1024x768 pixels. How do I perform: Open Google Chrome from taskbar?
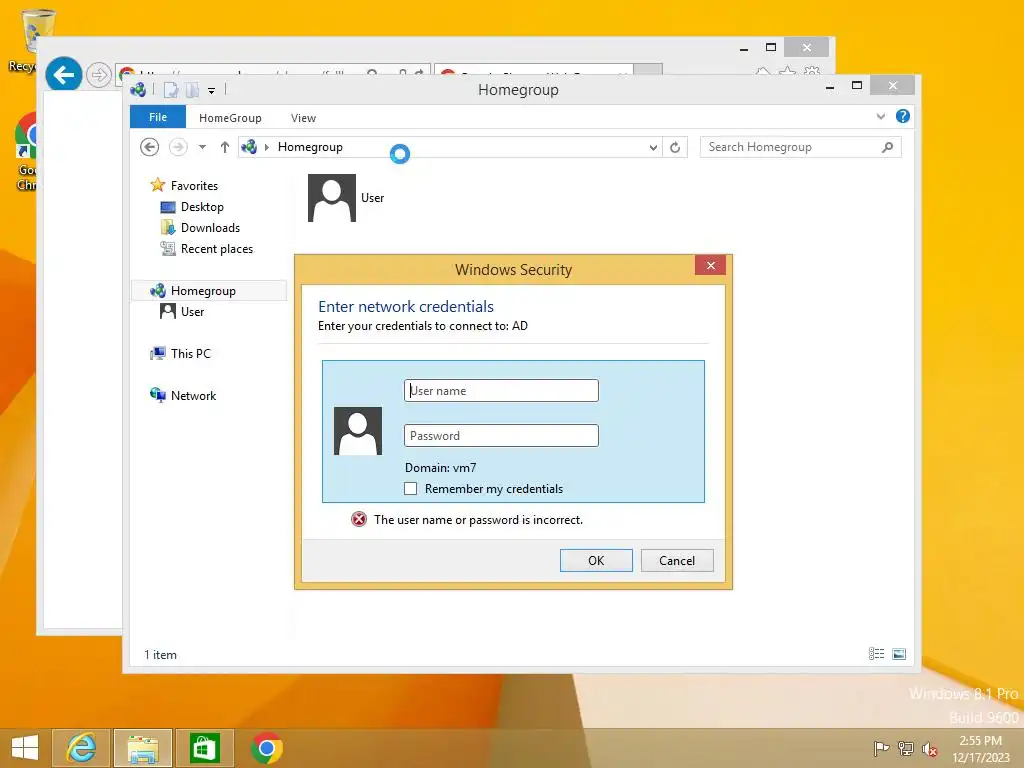[x=266, y=748]
